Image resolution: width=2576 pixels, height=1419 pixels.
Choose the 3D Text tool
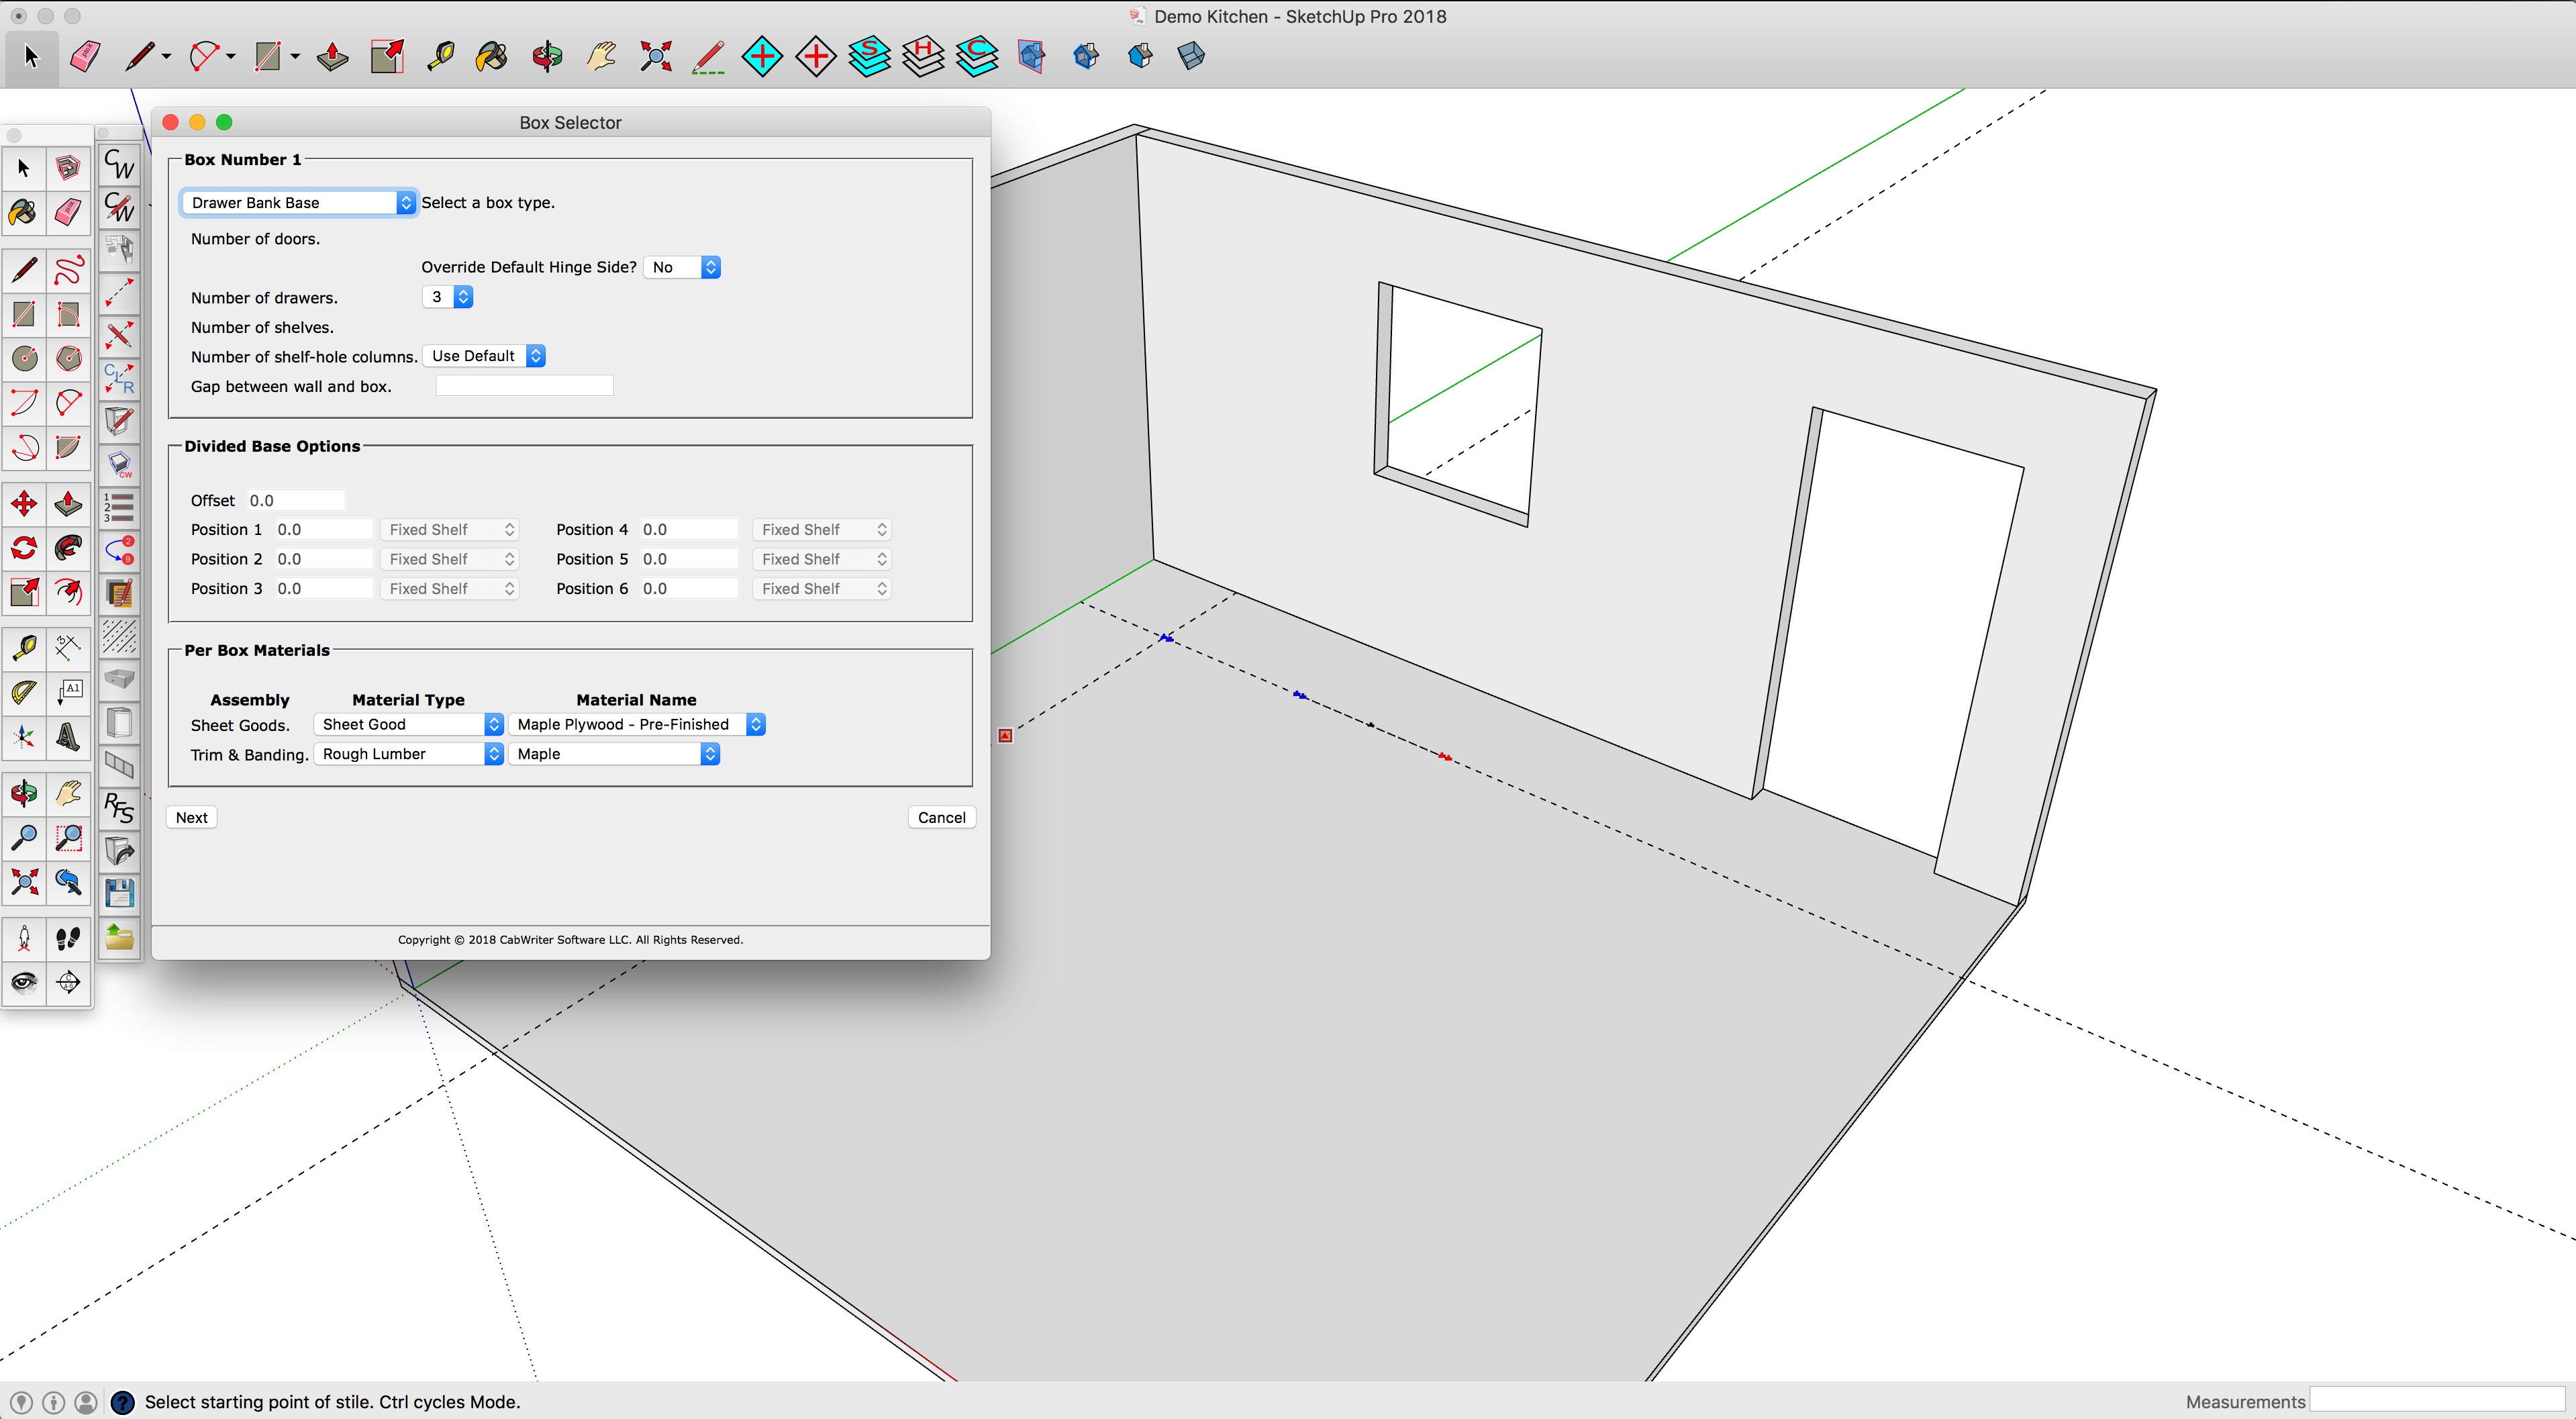68,737
